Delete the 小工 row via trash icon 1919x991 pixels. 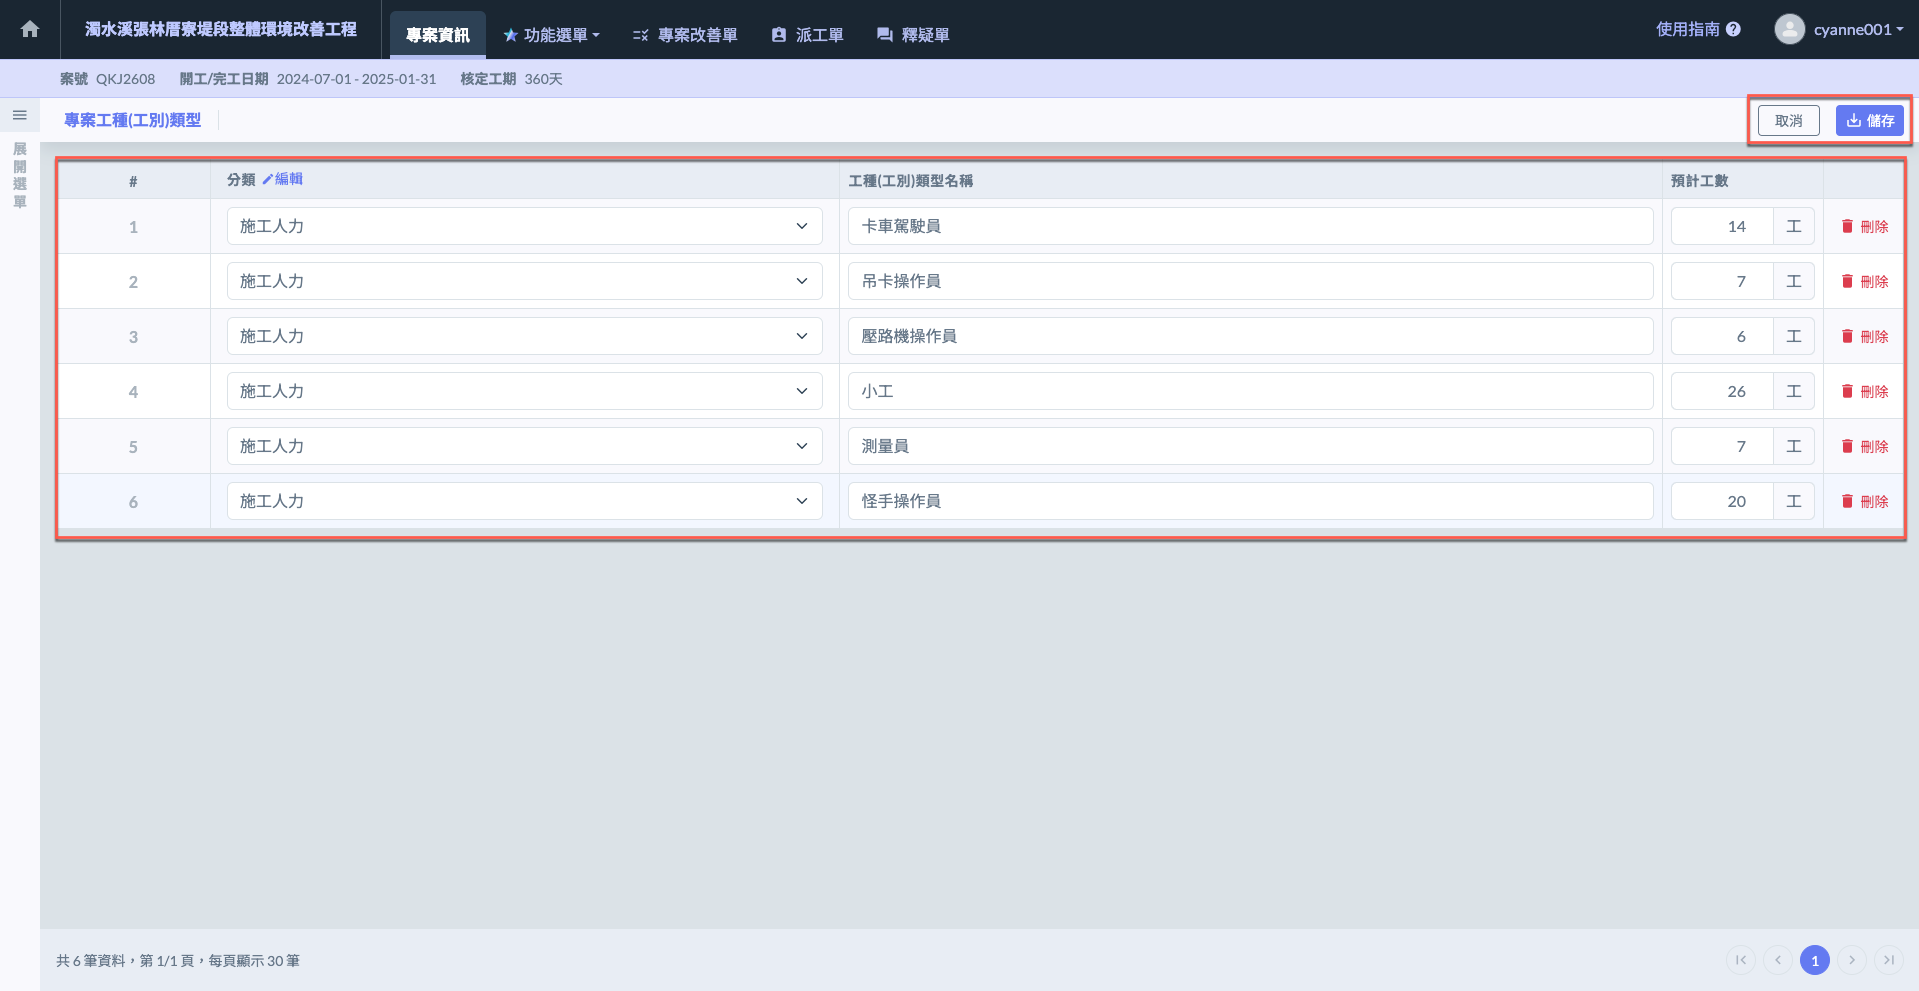click(1847, 392)
